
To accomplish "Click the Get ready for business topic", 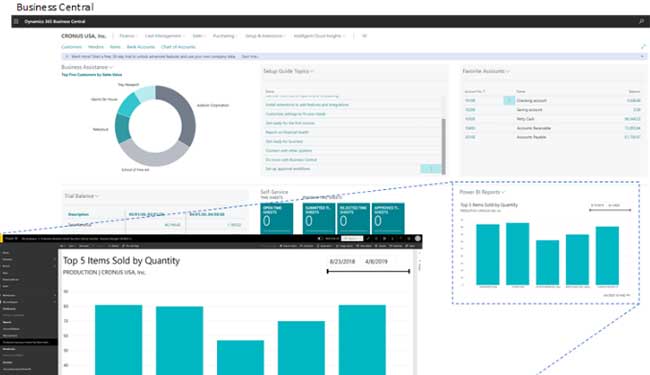I will [x=284, y=141].
